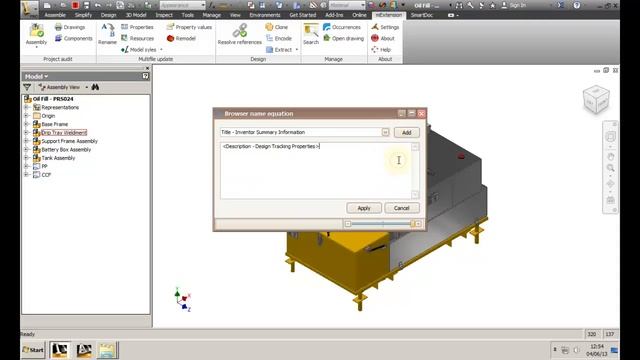Viewport: 640px width, 360px height.
Task: Switch to the 3D Model ribbon tab
Action: [x=136, y=15]
